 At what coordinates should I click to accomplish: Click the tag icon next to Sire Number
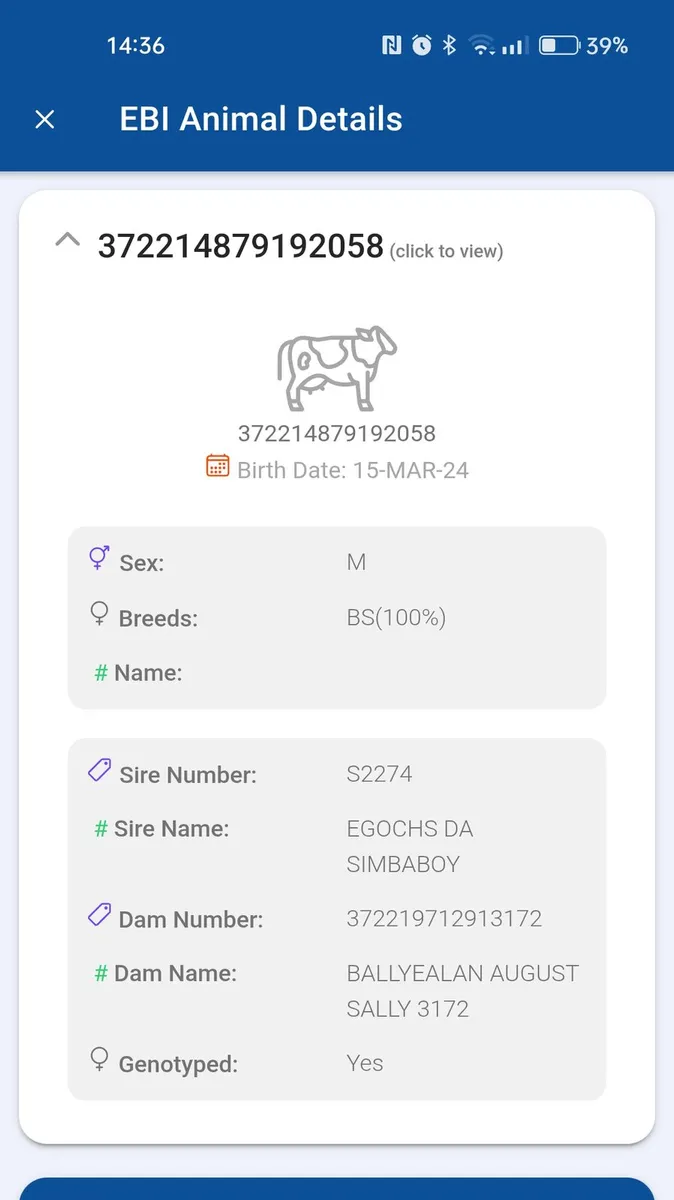click(99, 770)
